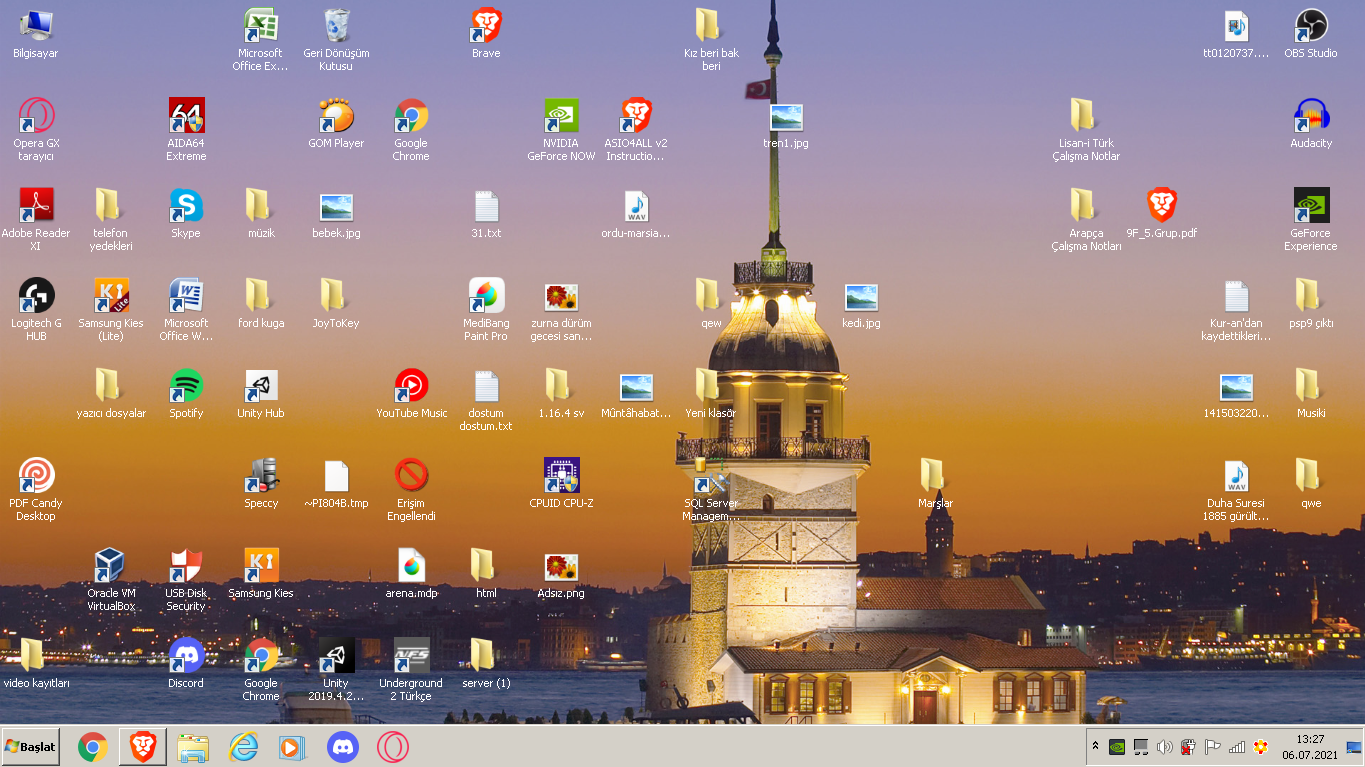Launch NVIDIA GeForce NOW shortcut
The height and width of the screenshot is (767, 1365).
click(x=561, y=117)
